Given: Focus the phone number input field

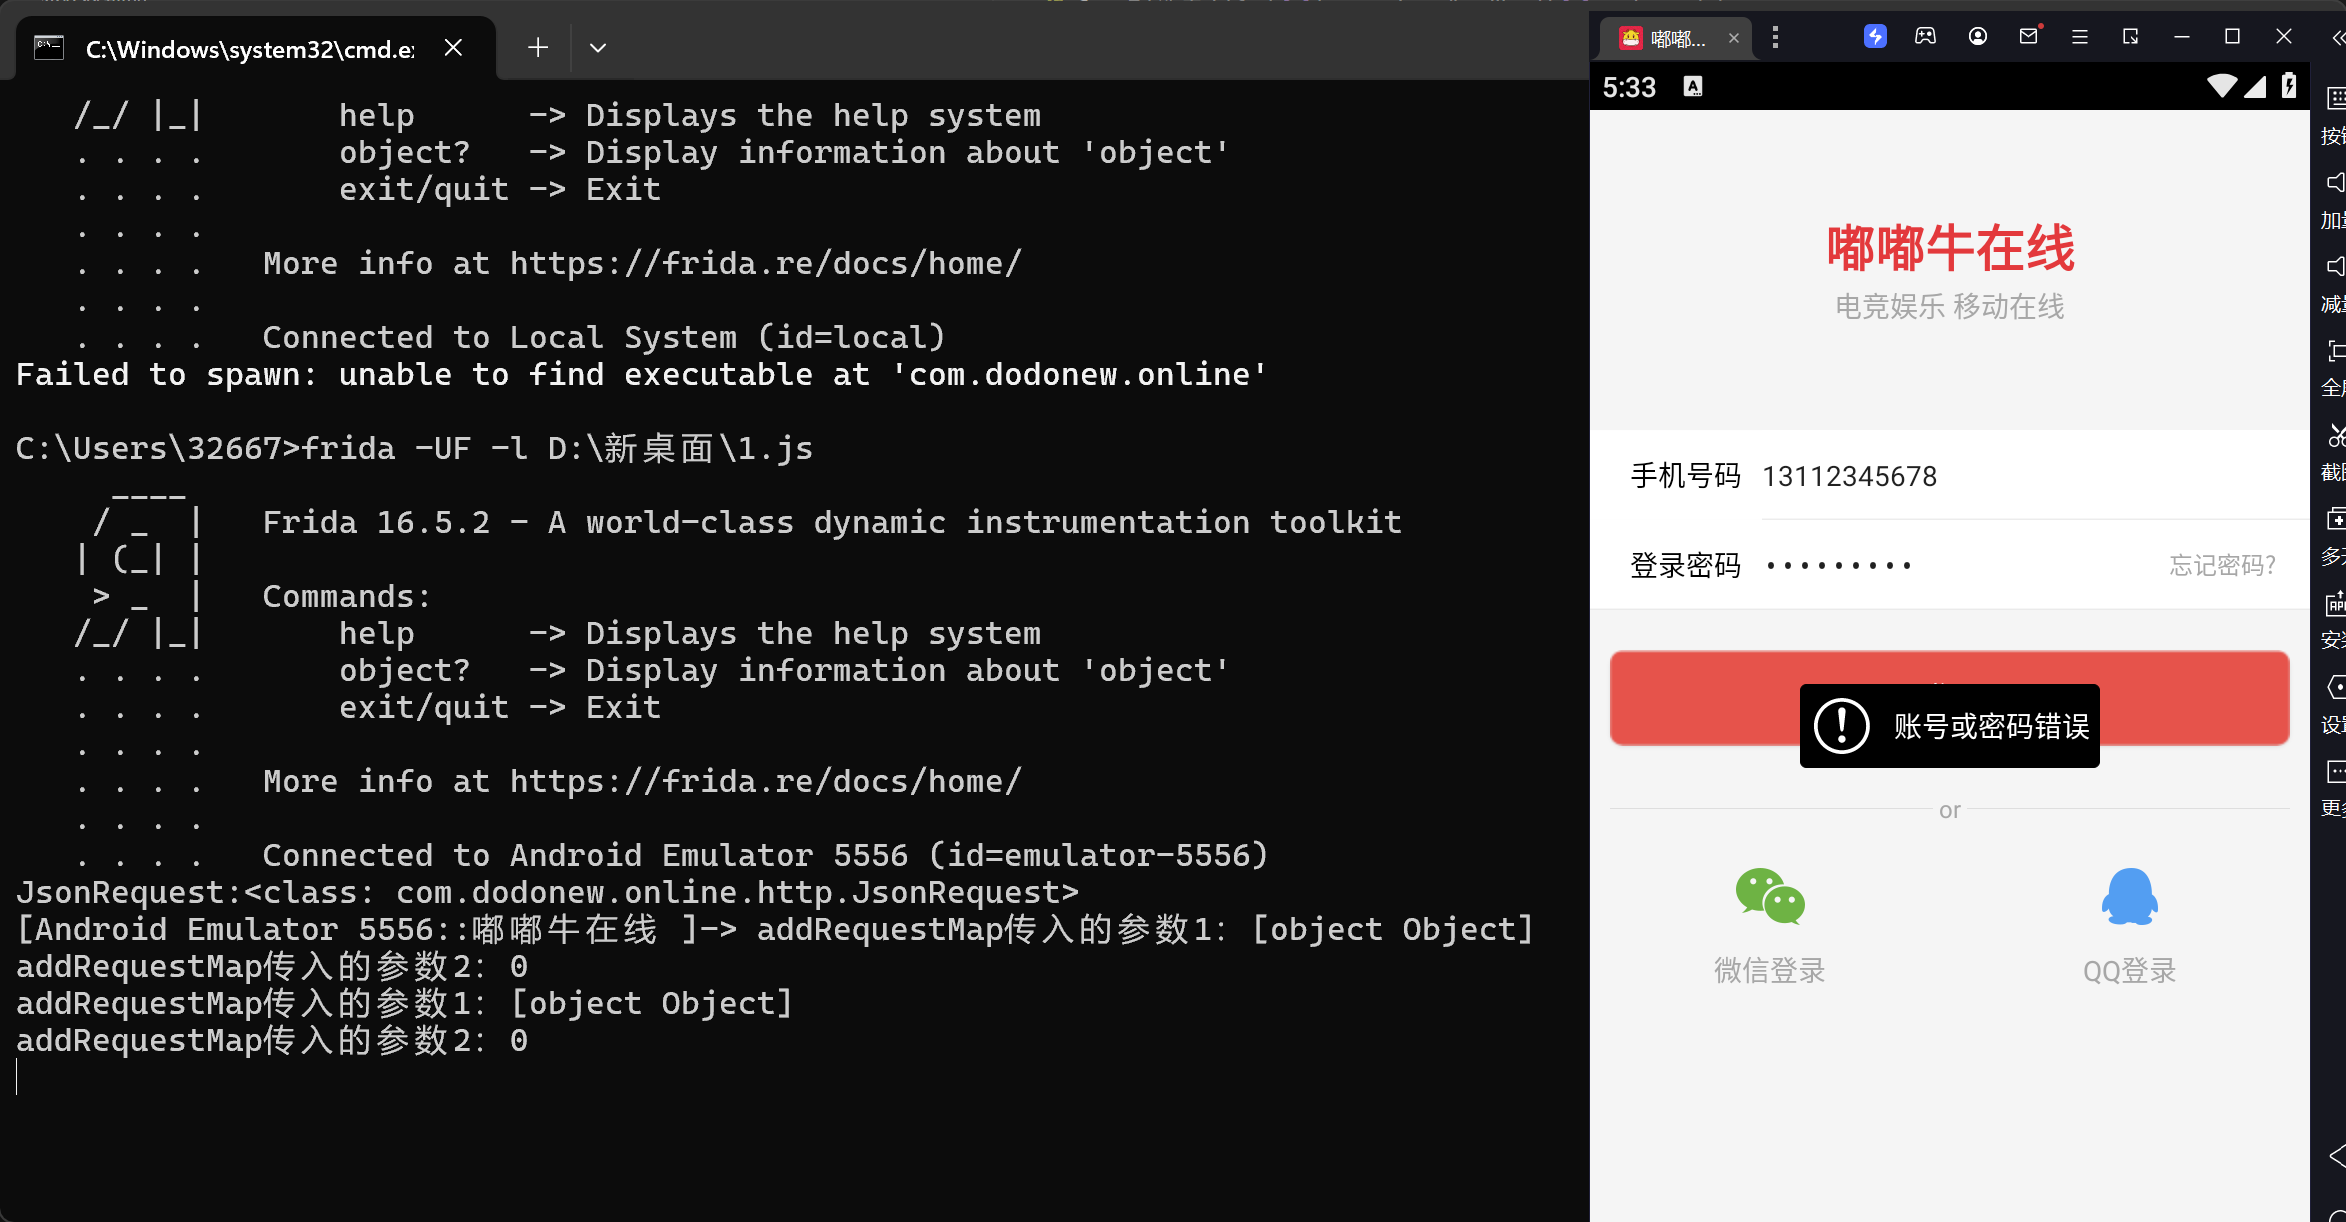Looking at the screenshot, I should pos(2030,476).
